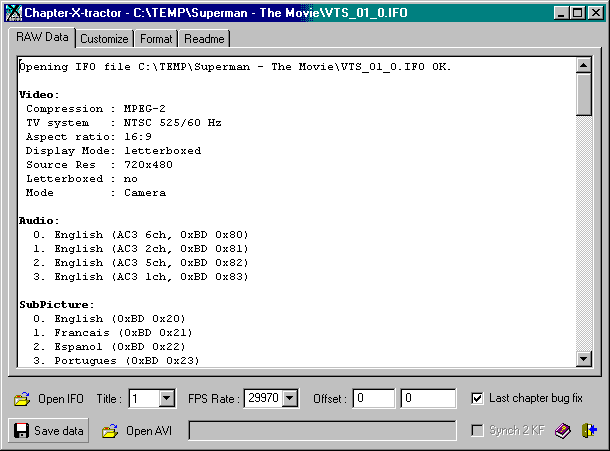Image resolution: width=610 pixels, height=451 pixels.
Task: Switch to the Customize tab
Action: 104,39
